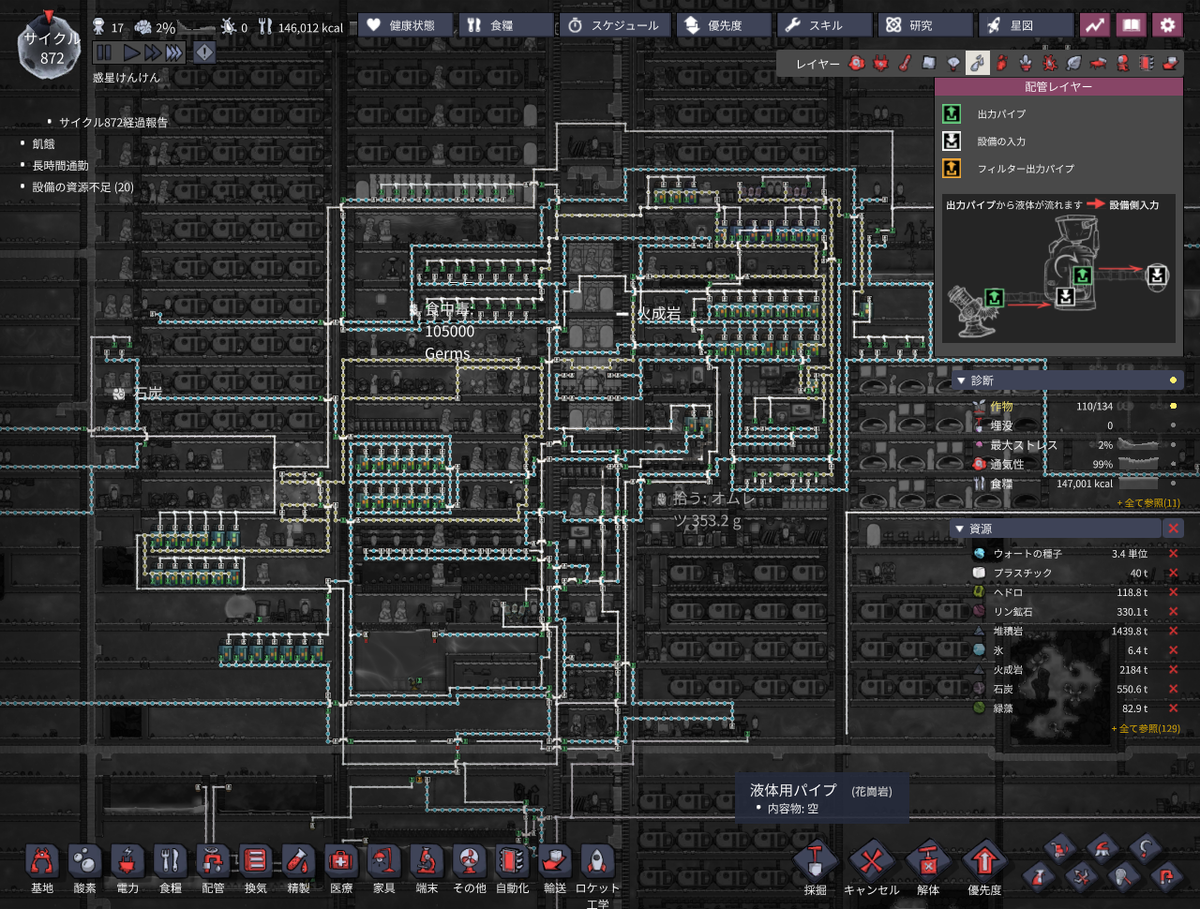
Task: Open the スキル skills tab
Action: [x=825, y=25]
